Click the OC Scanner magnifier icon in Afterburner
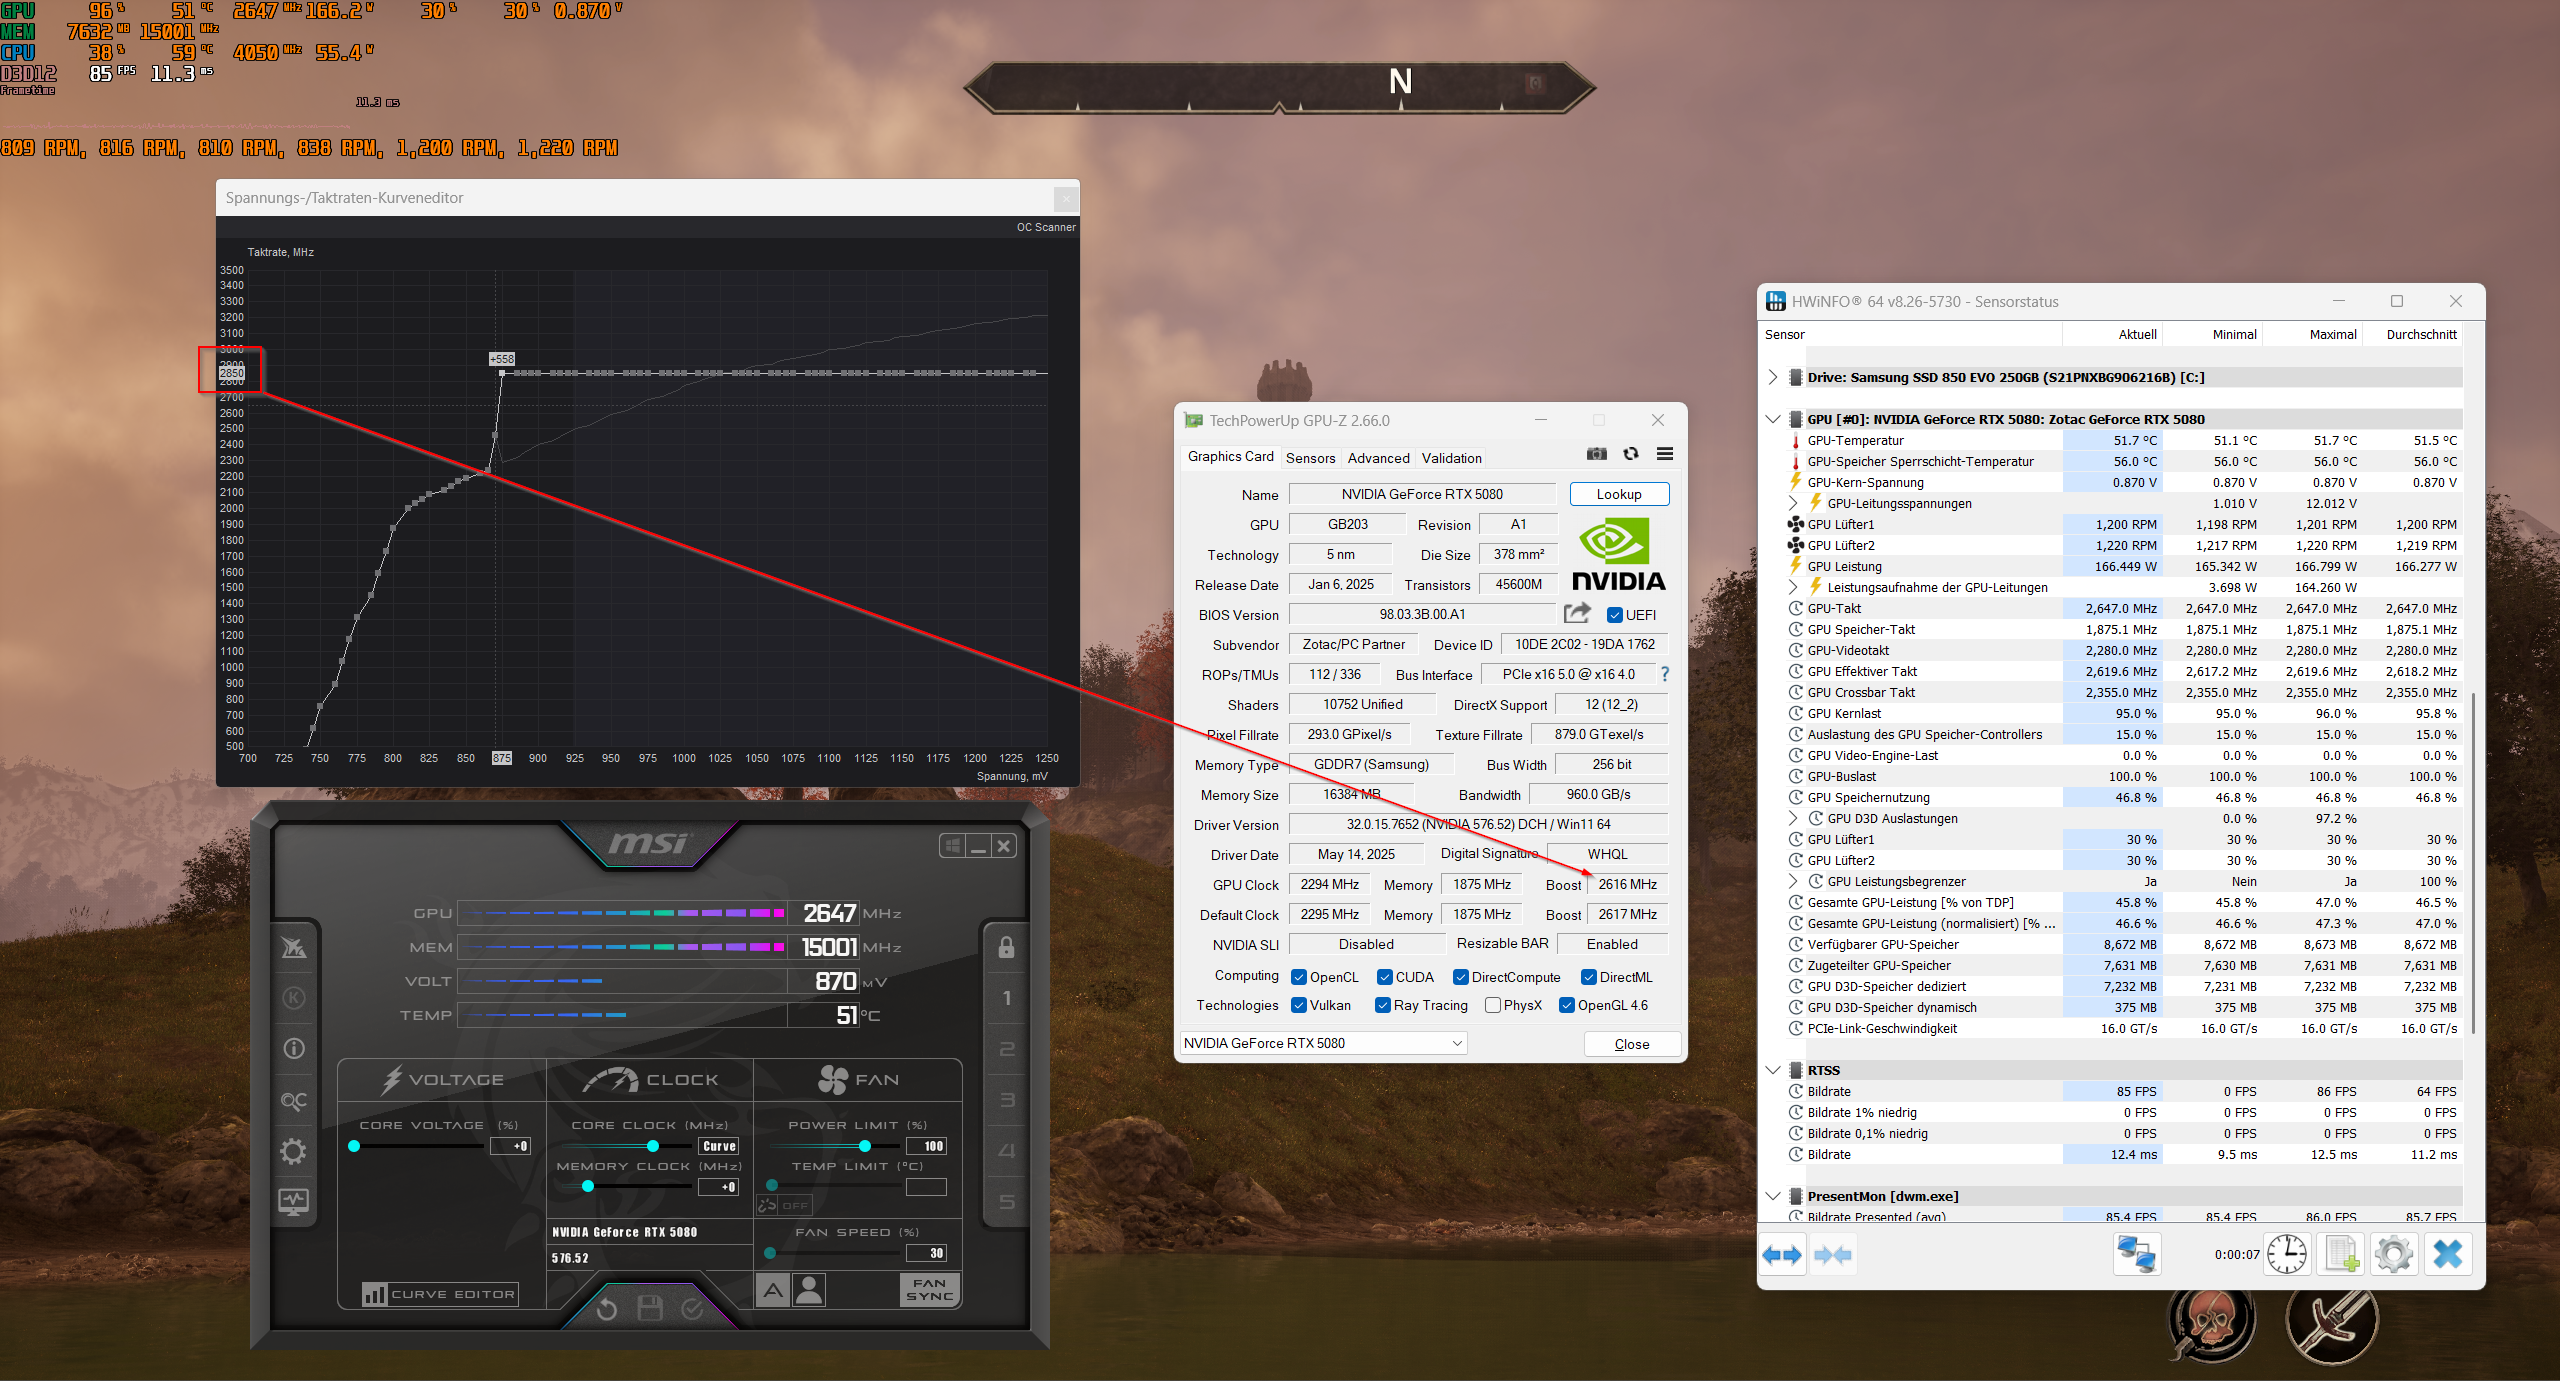This screenshot has height=1381, width=2560. 293,1100
